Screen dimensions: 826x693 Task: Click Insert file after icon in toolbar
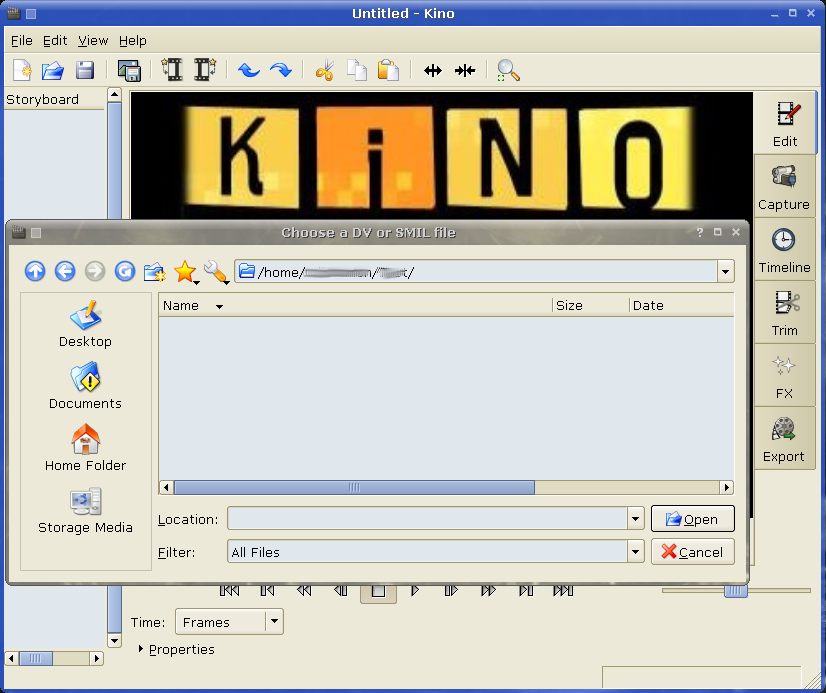pyautogui.click(x=205, y=70)
